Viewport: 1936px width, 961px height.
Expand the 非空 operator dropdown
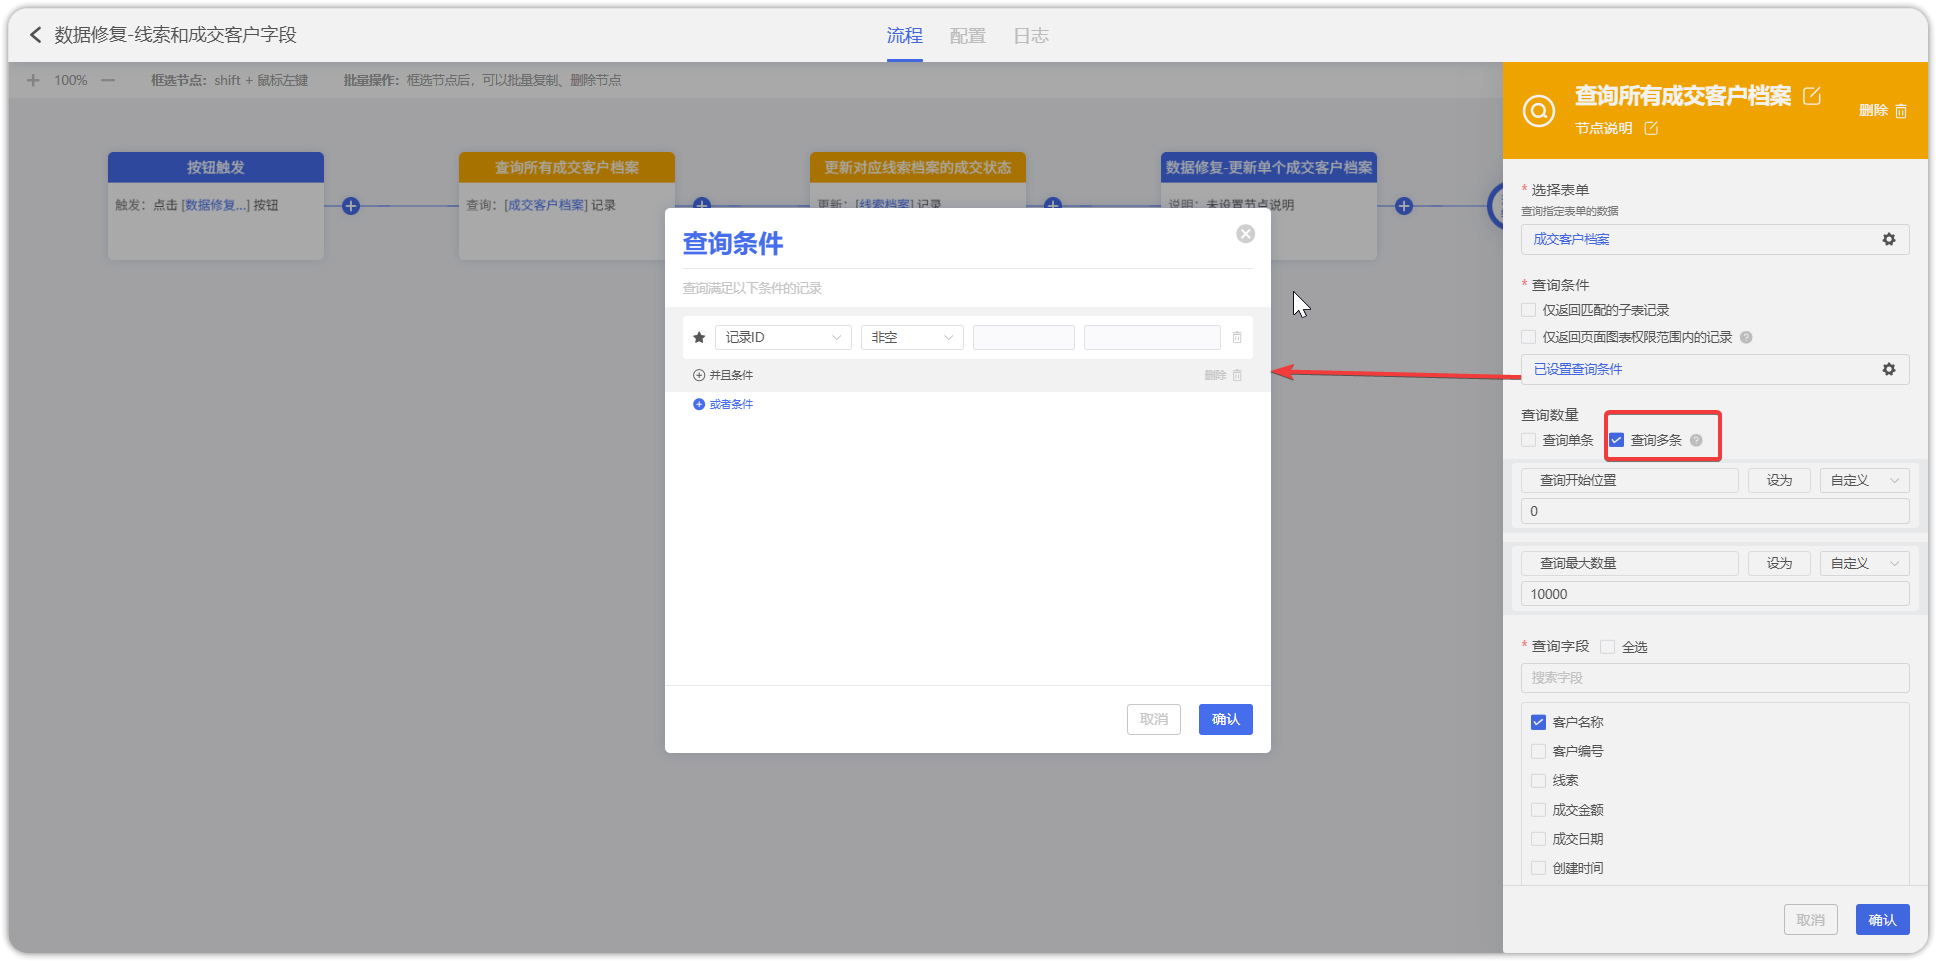(x=911, y=338)
